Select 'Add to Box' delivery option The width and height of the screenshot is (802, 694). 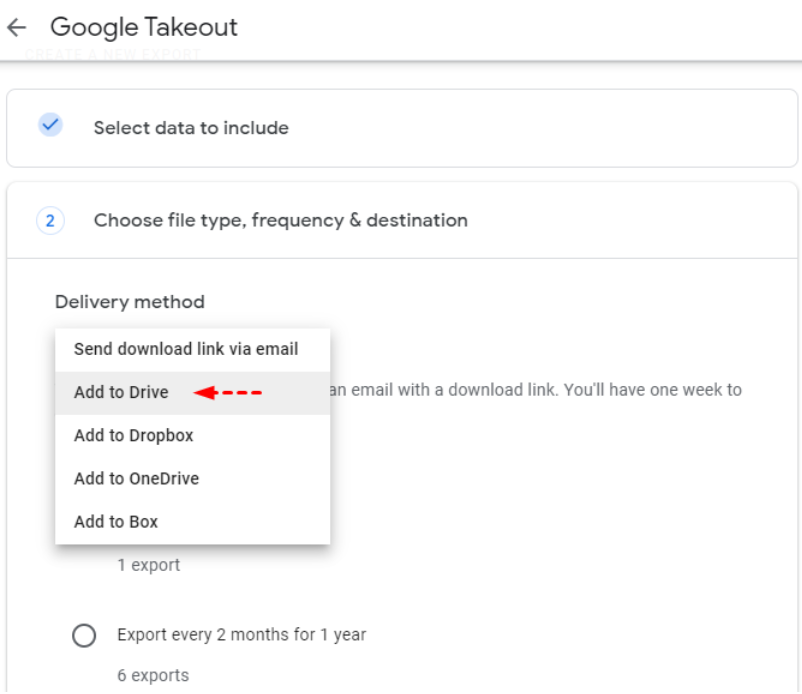(192, 522)
